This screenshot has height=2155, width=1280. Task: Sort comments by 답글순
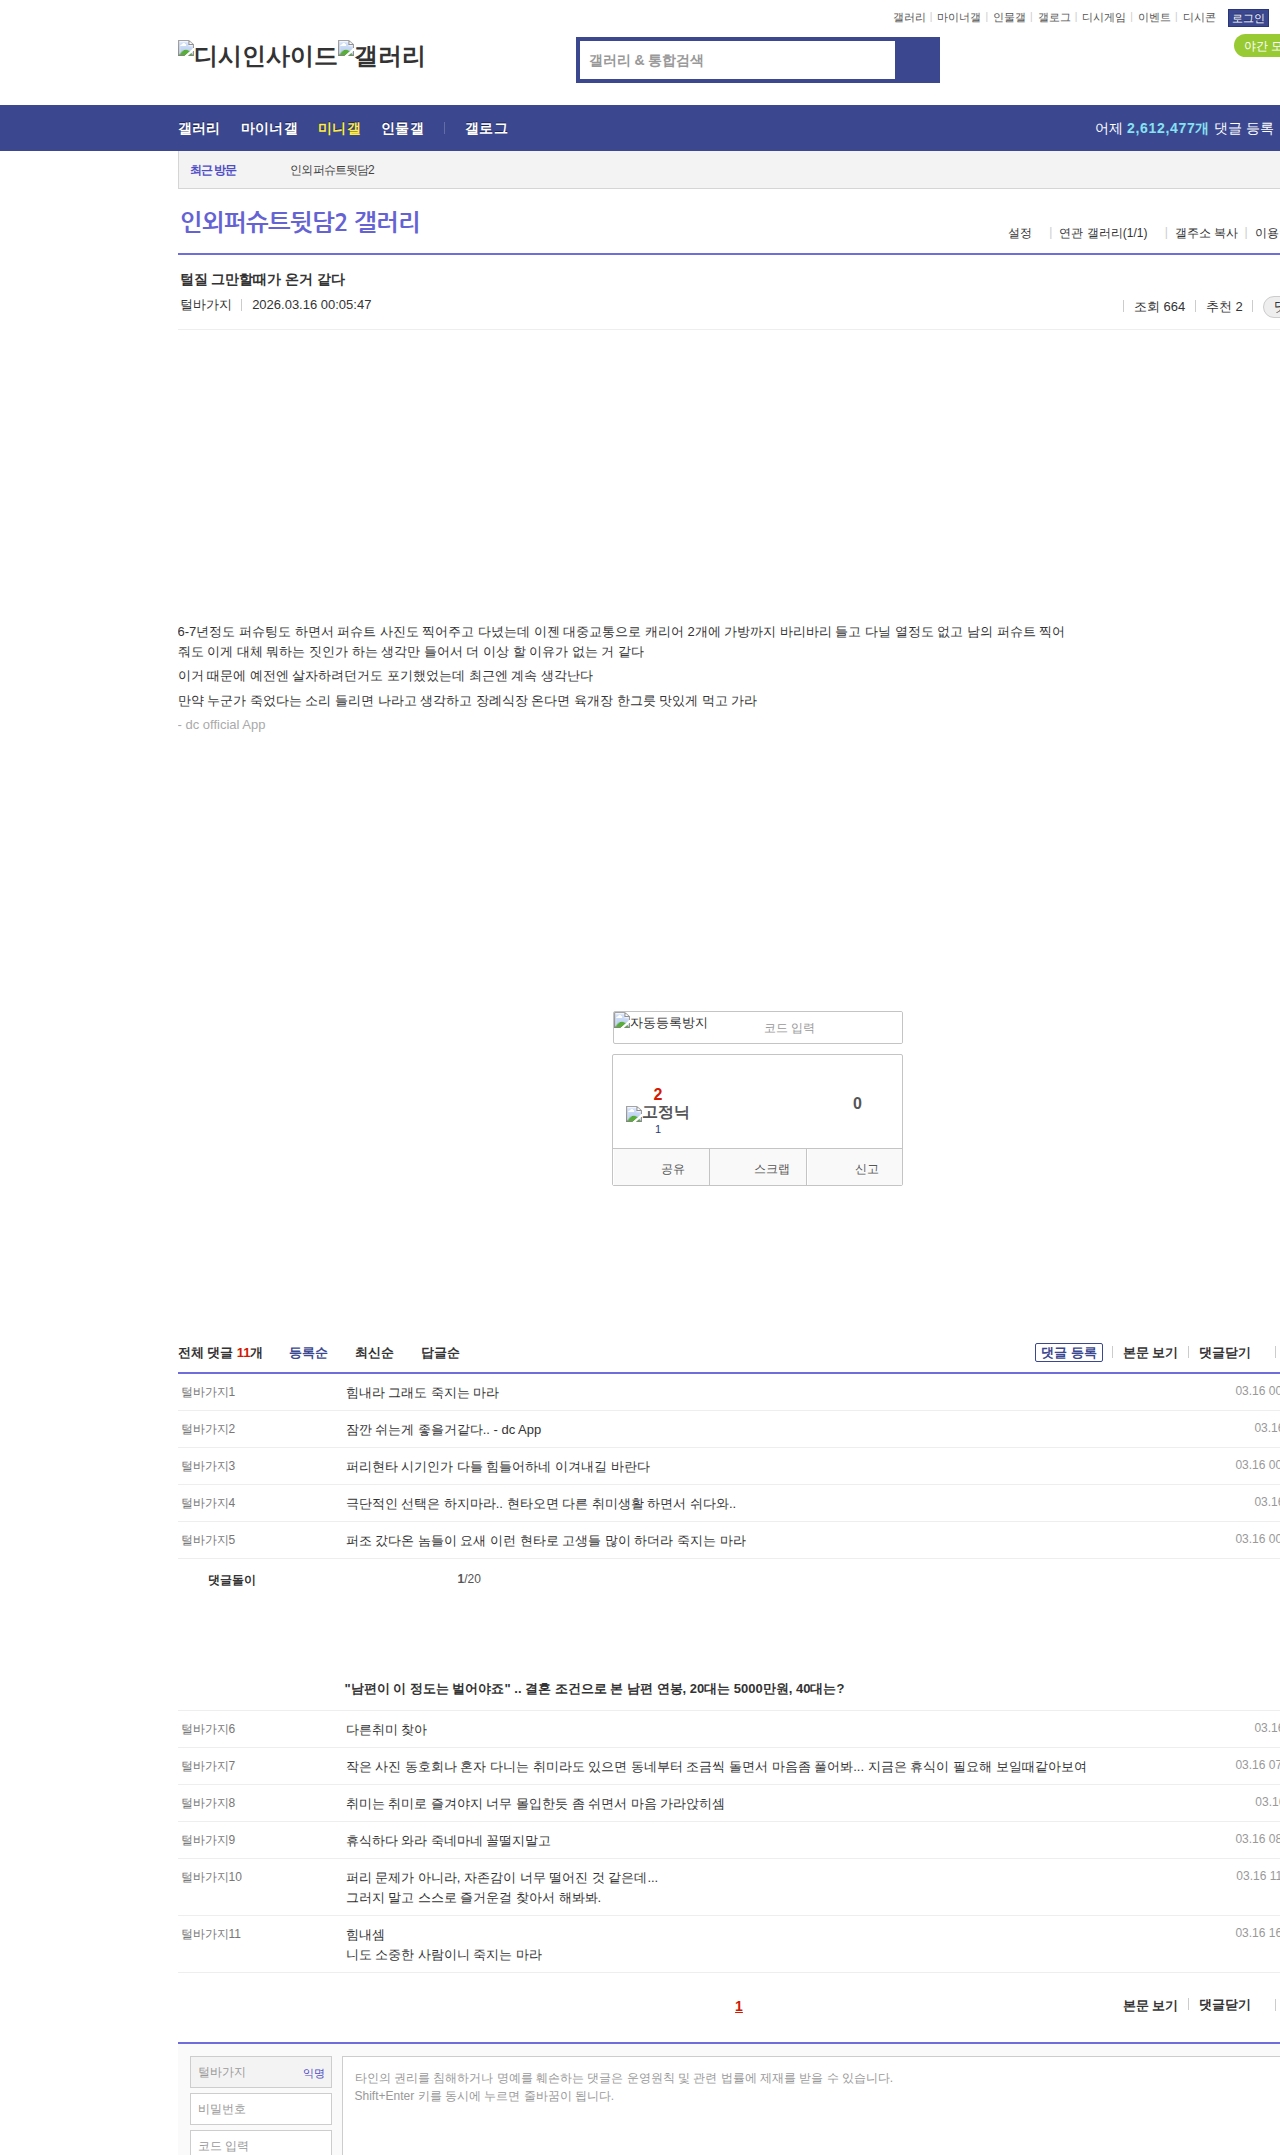(x=440, y=1353)
